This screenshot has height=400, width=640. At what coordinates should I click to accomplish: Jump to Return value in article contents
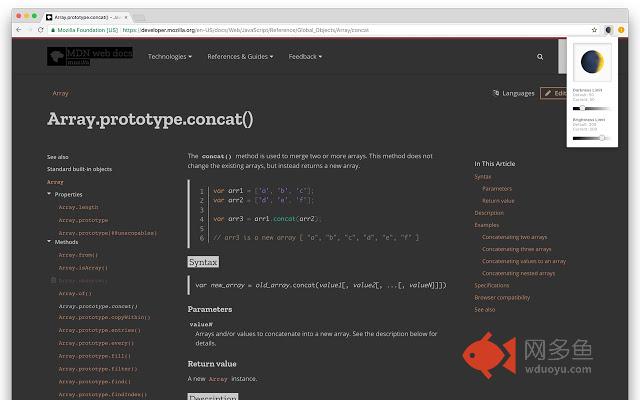[x=498, y=201]
